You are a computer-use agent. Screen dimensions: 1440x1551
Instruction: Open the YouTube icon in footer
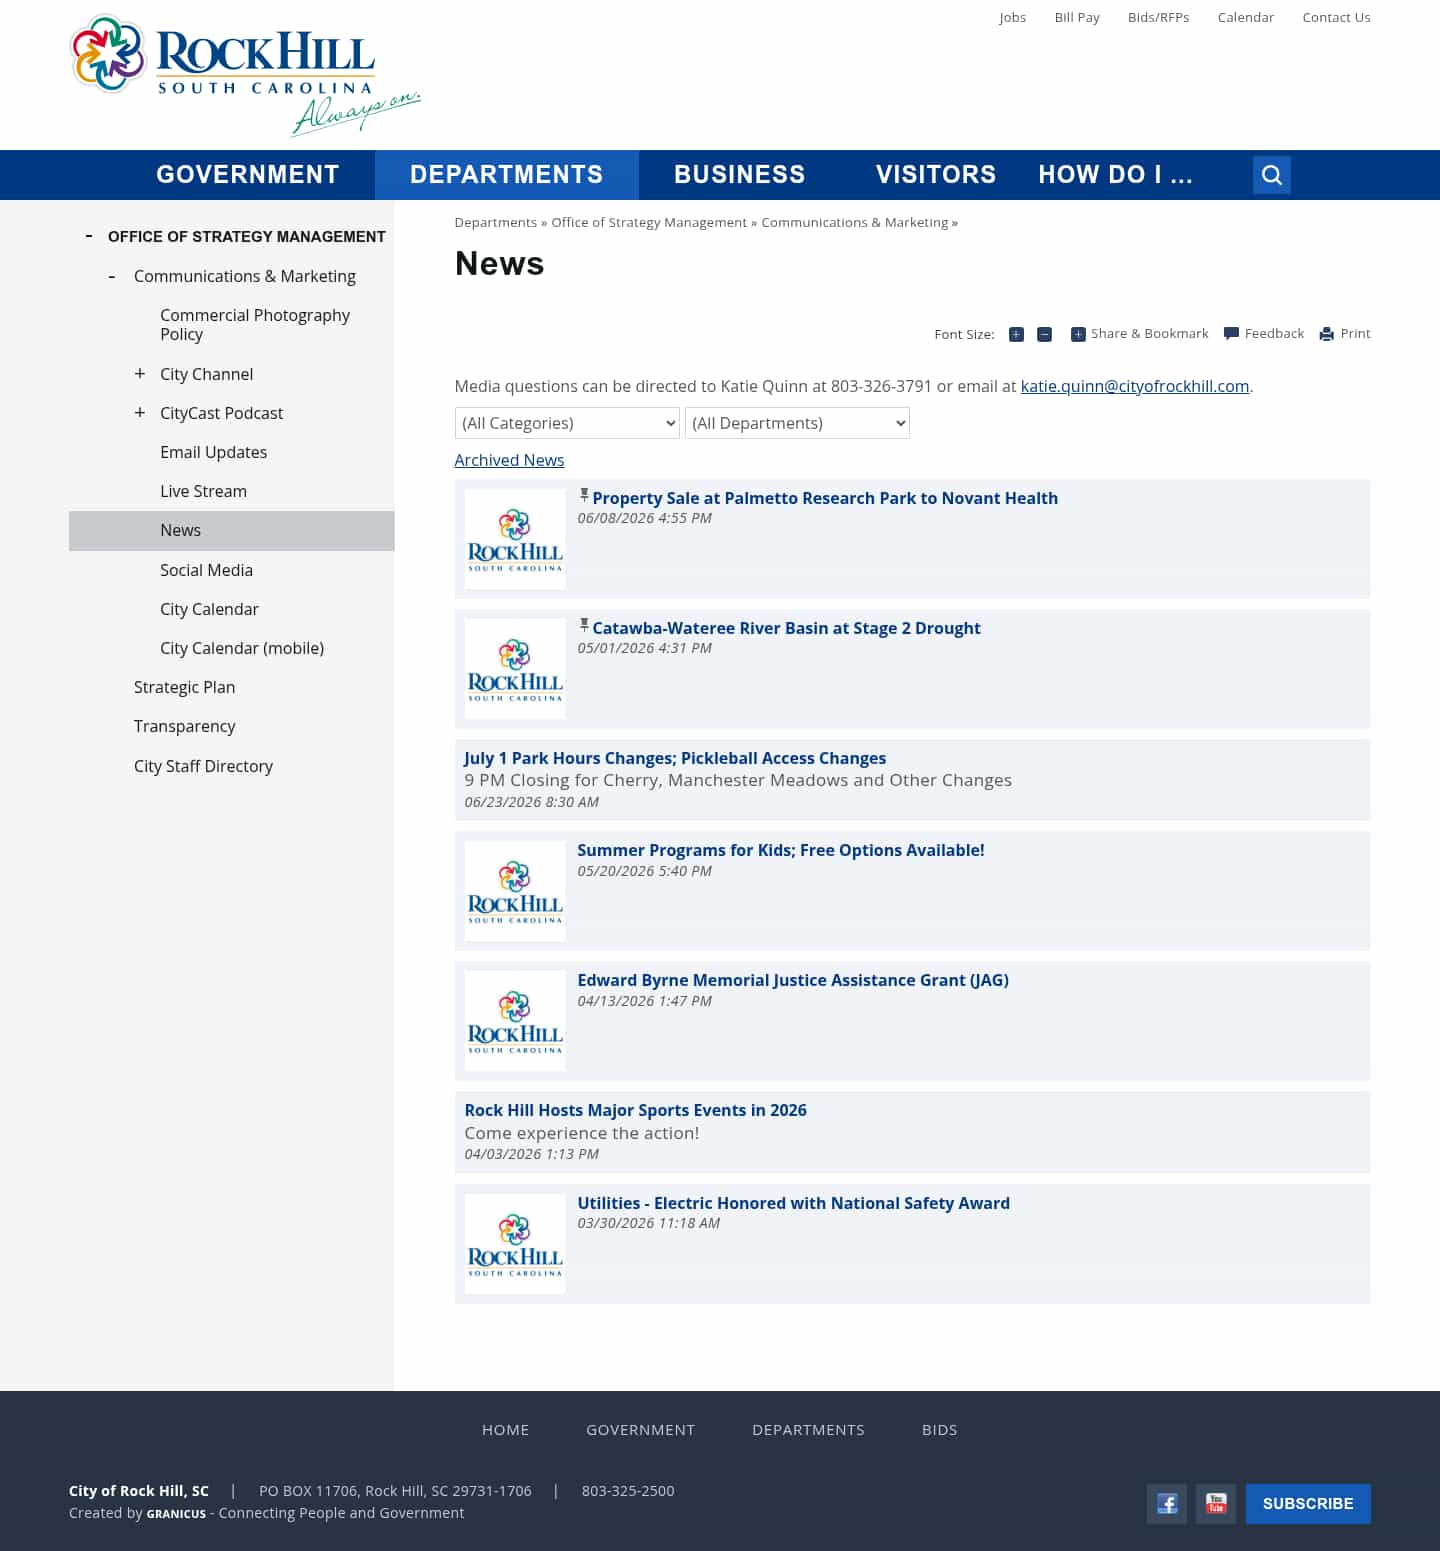coord(1216,1503)
